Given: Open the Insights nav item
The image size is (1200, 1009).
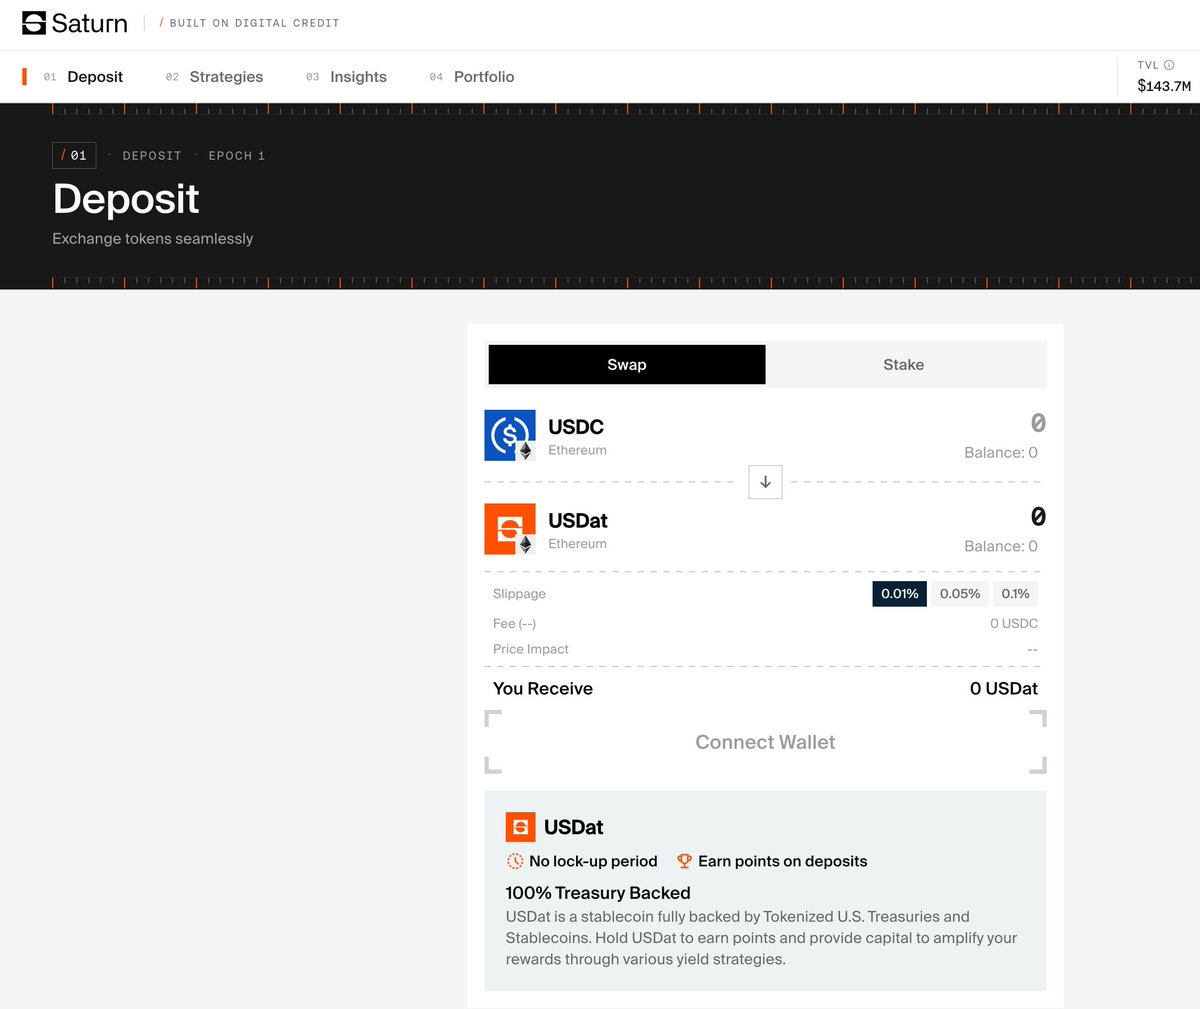Looking at the screenshot, I should point(347,77).
